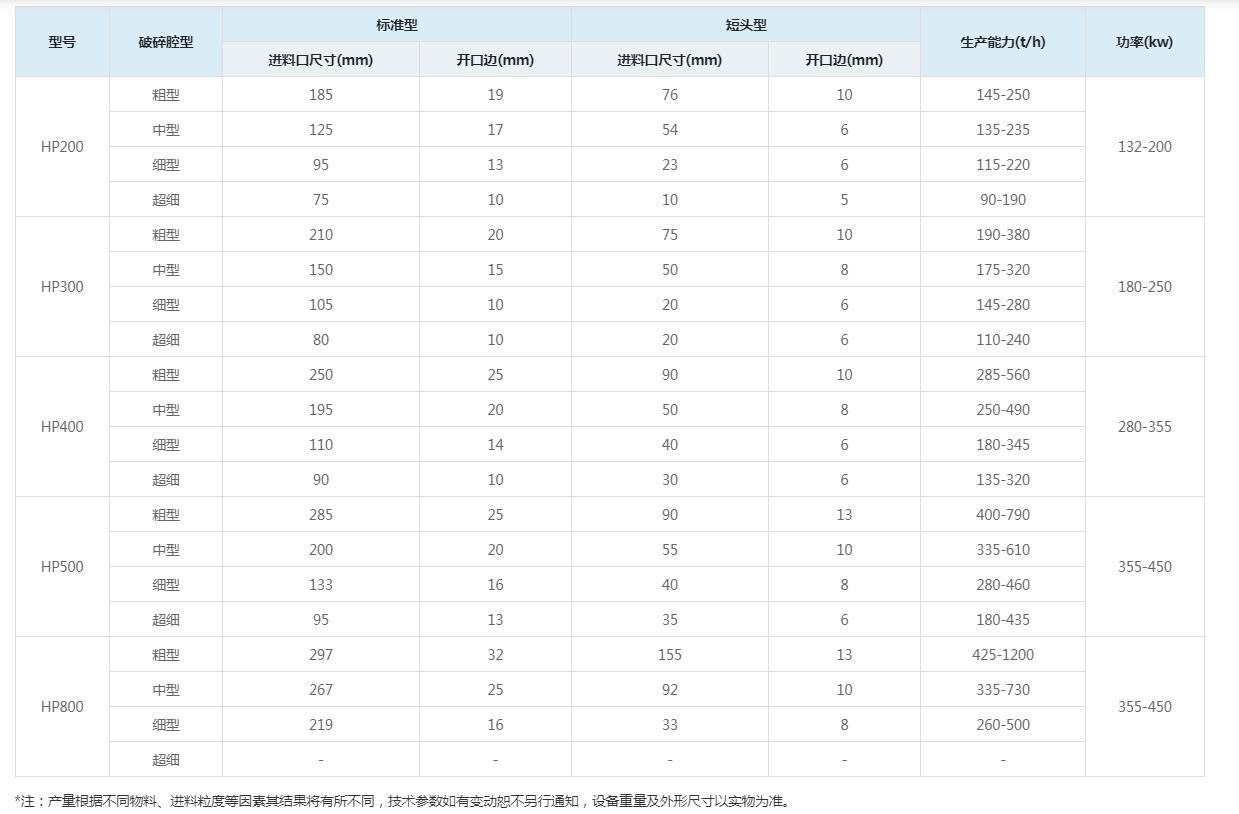
Task: Click capacity value 285-560
Action: click(1003, 375)
